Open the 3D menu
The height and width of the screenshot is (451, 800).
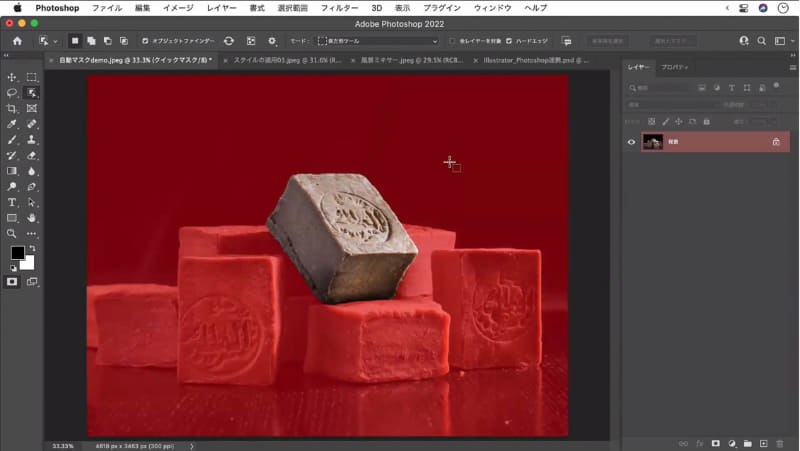point(377,8)
